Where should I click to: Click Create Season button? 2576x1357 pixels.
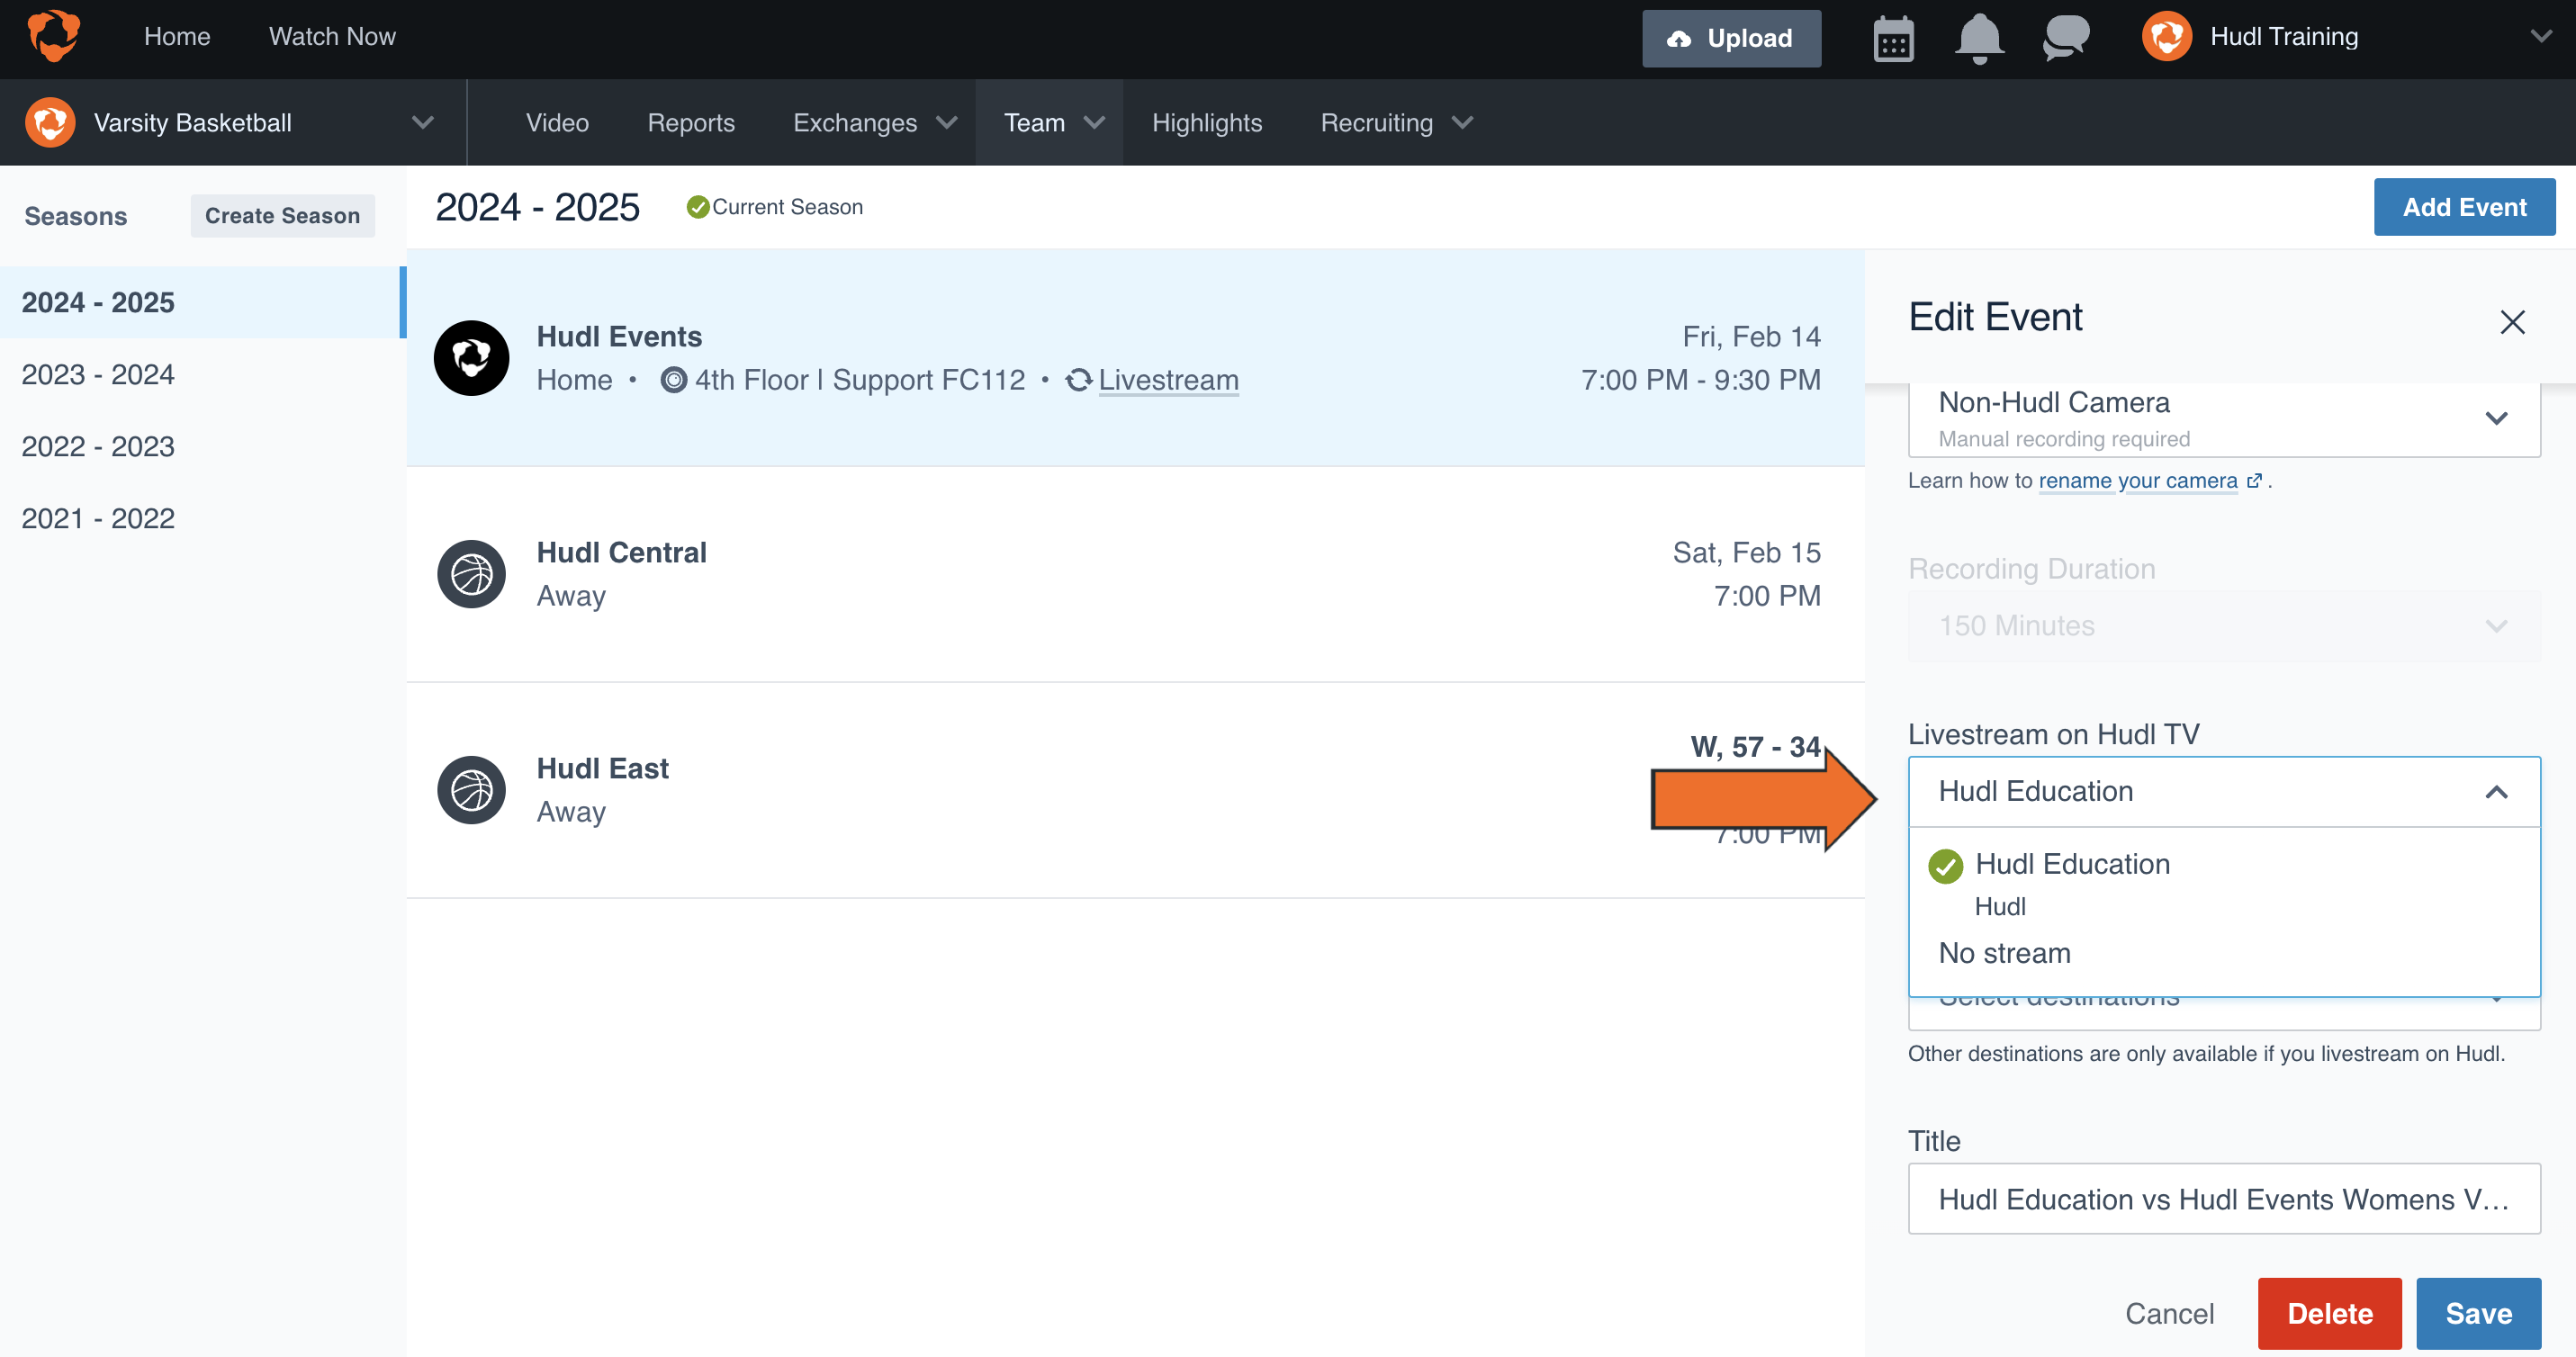coord(282,216)
